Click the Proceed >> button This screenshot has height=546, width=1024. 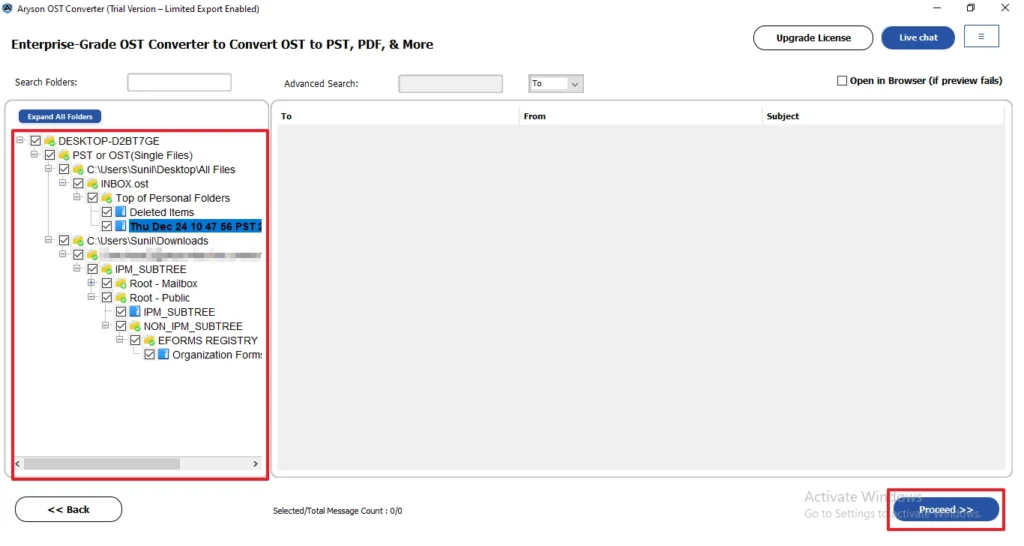click(x=946, y=509)
